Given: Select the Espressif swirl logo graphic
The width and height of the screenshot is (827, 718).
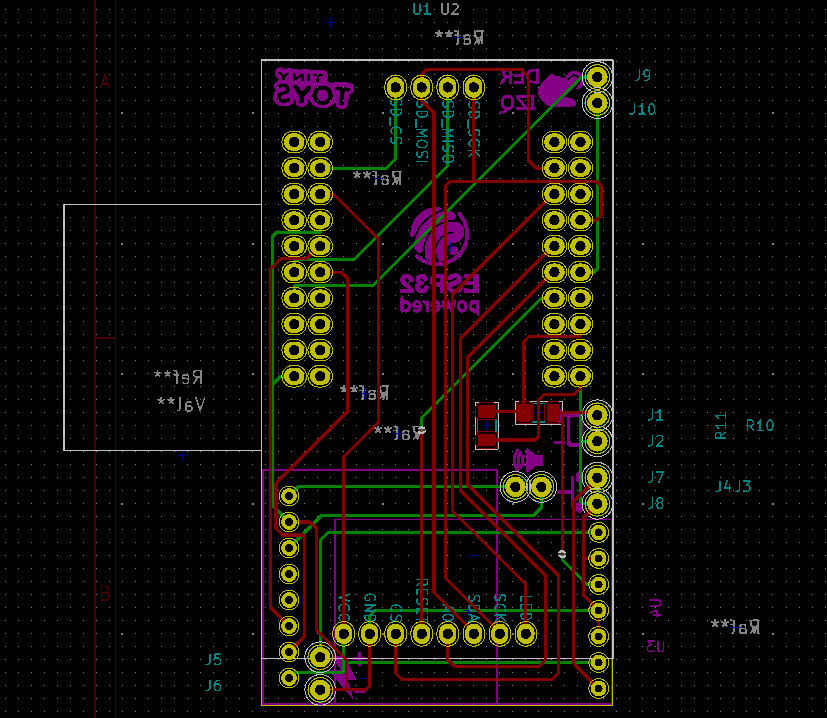Looking at the screenshot, I should click(x=440, y=236).
